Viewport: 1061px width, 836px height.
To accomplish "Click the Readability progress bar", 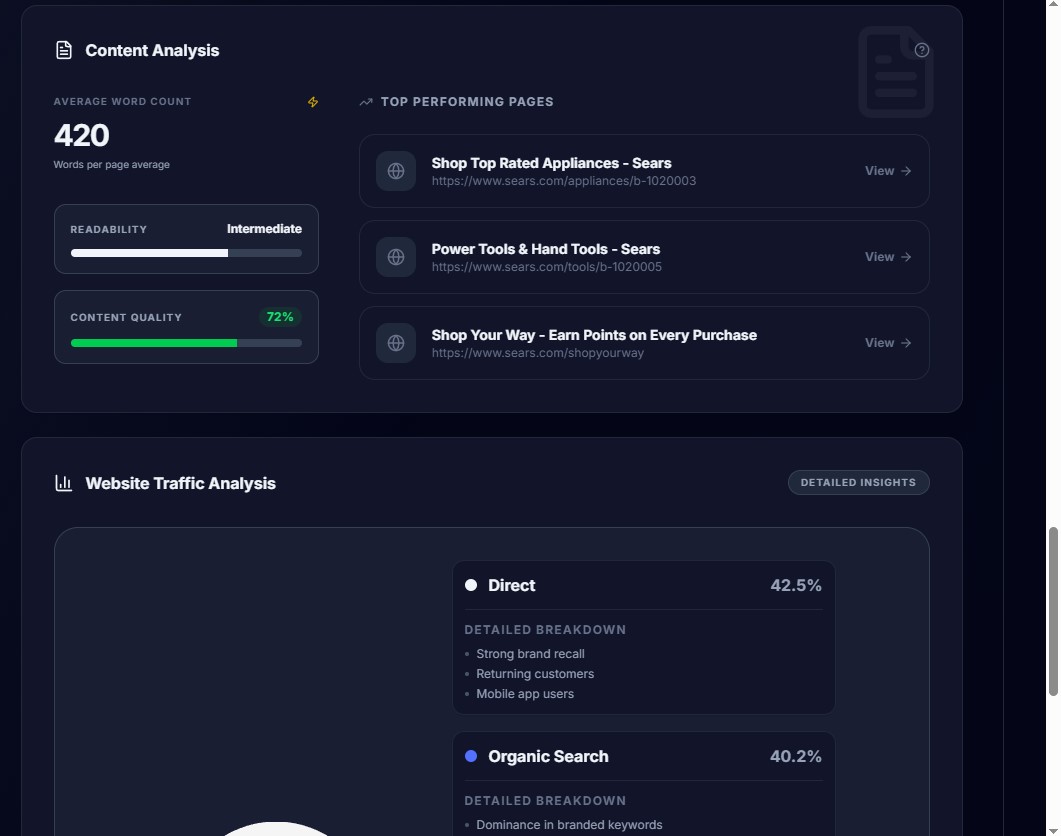I will [186, 253].
